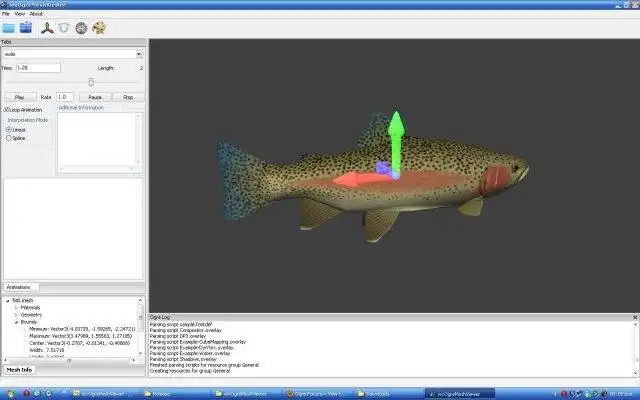Viewport: 640px width, 400px height.
Task: Open the File menu
Action: [6, 14]
